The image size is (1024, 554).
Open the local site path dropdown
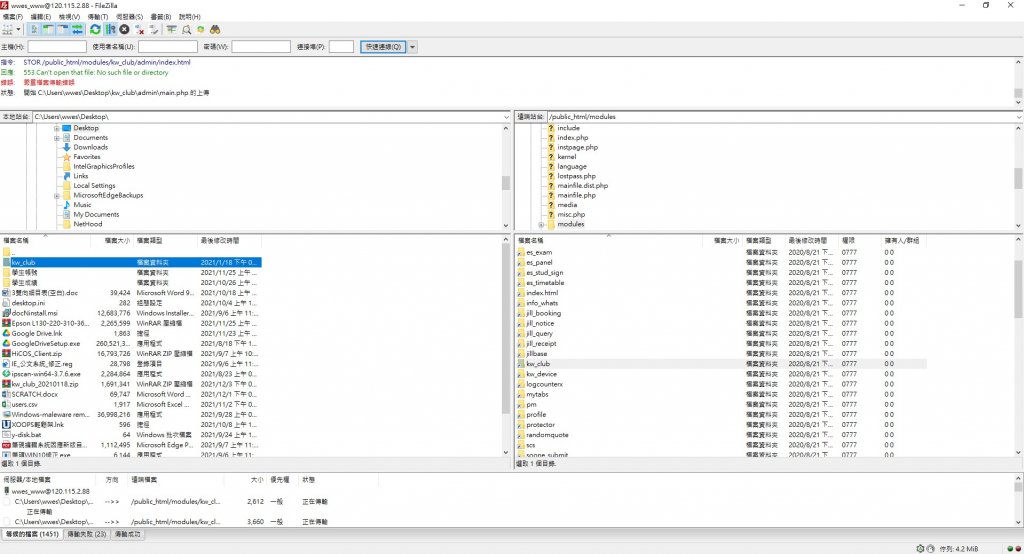tap(506, 117)
